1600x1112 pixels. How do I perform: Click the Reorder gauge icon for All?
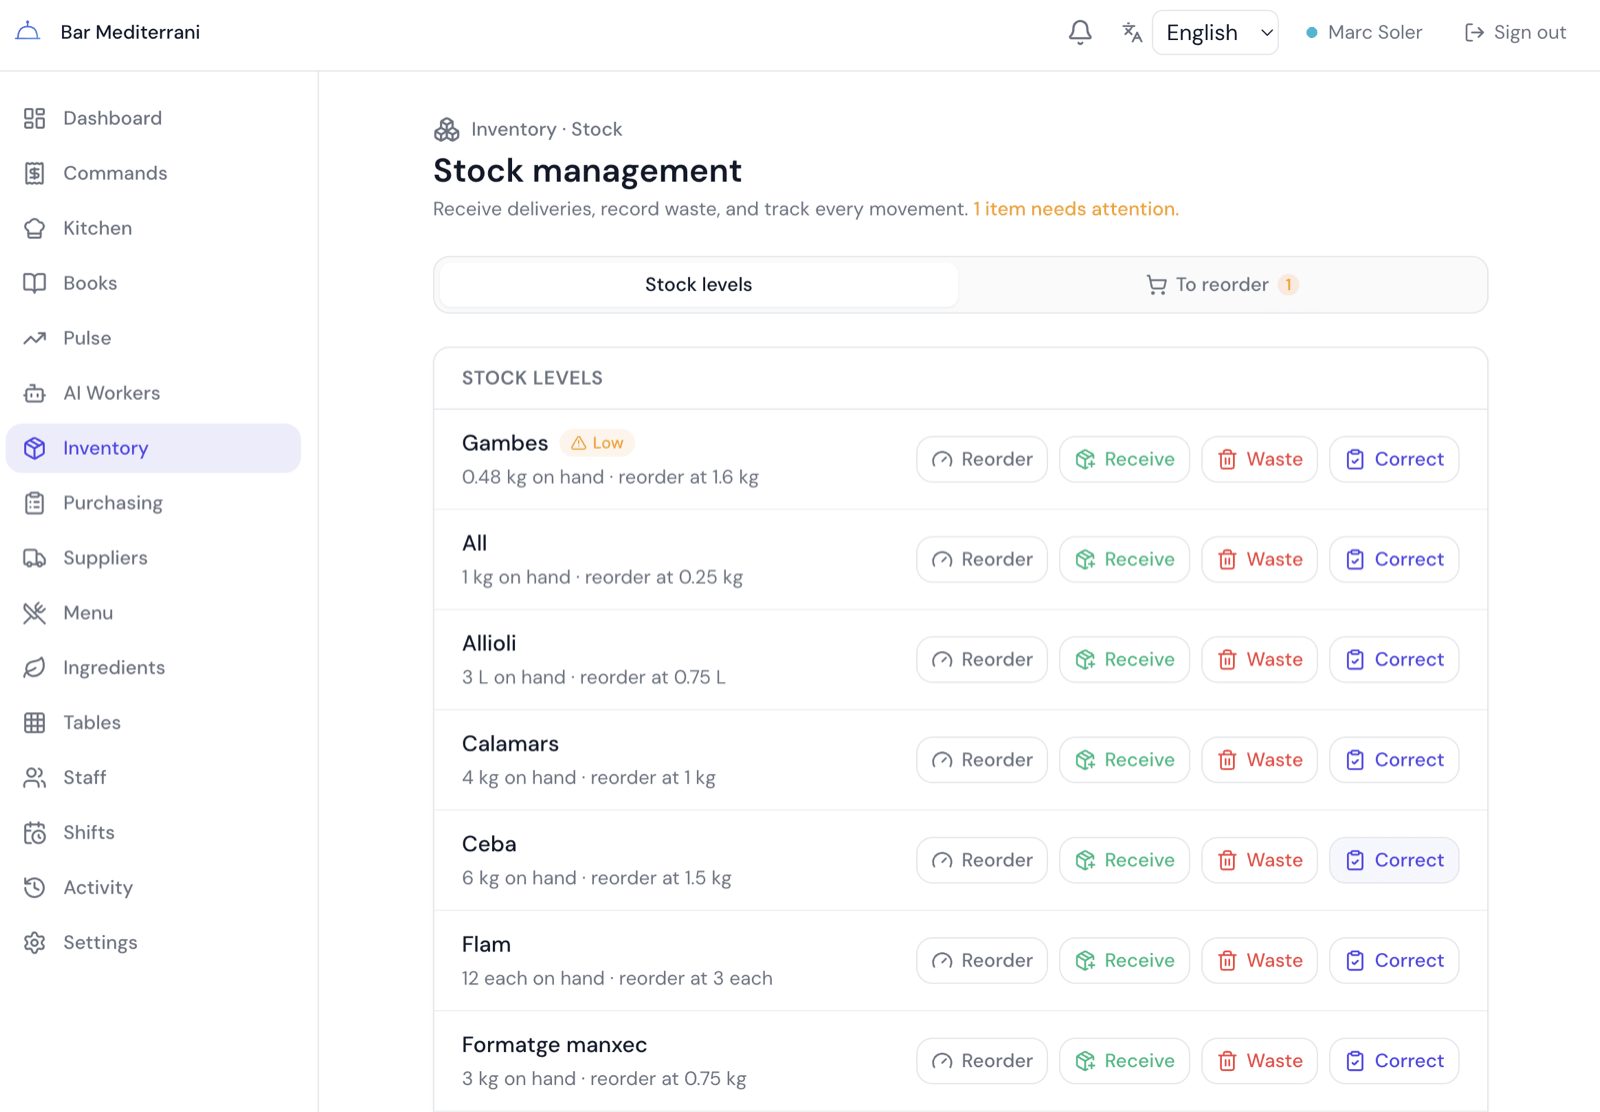click(942, 560)
